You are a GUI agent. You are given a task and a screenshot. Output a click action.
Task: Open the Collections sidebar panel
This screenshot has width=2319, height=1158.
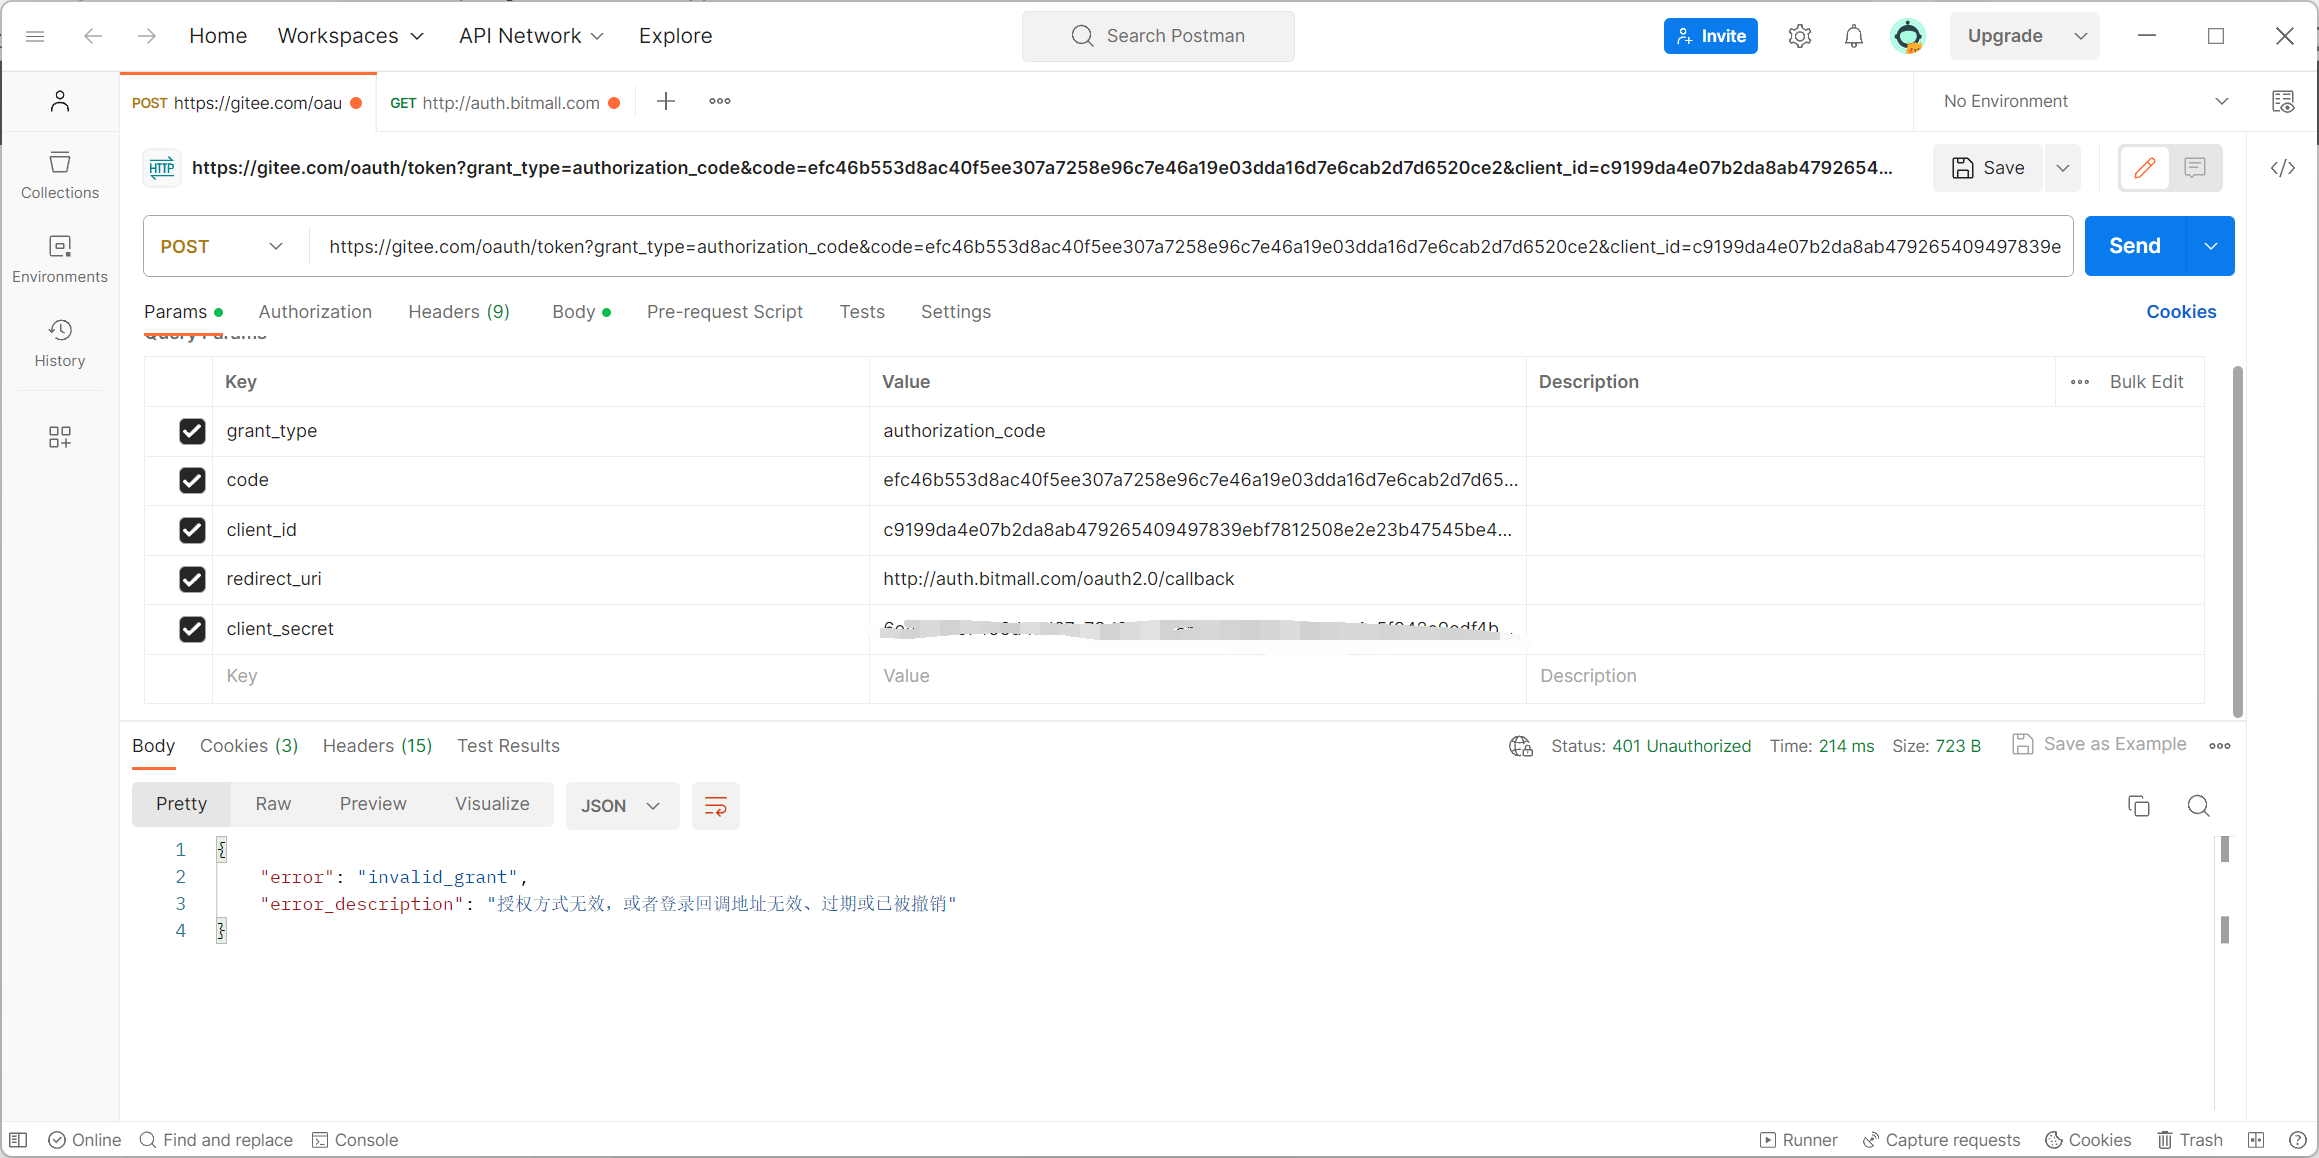[x=60, y=175]
